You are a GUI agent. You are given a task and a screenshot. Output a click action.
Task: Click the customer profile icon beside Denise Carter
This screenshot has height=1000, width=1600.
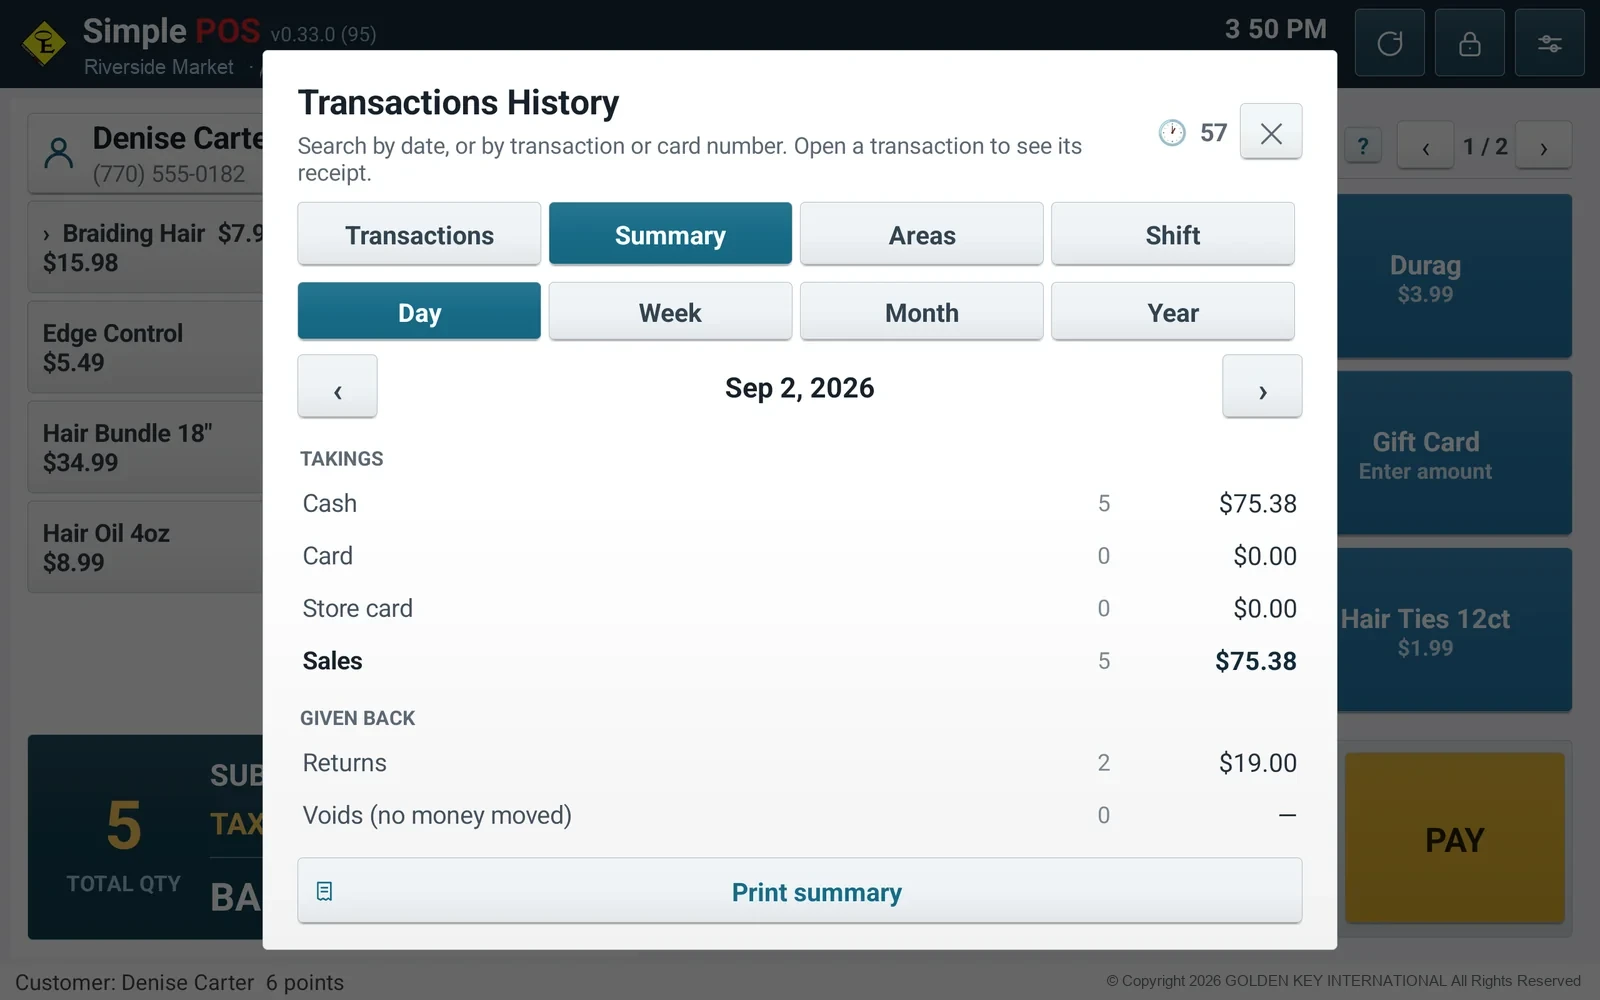[59, 153]
